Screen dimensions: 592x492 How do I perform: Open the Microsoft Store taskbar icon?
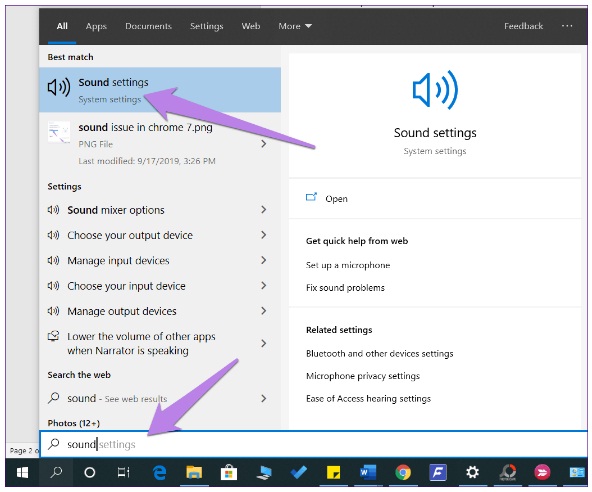pyautogui.click(x=228, y=472)
